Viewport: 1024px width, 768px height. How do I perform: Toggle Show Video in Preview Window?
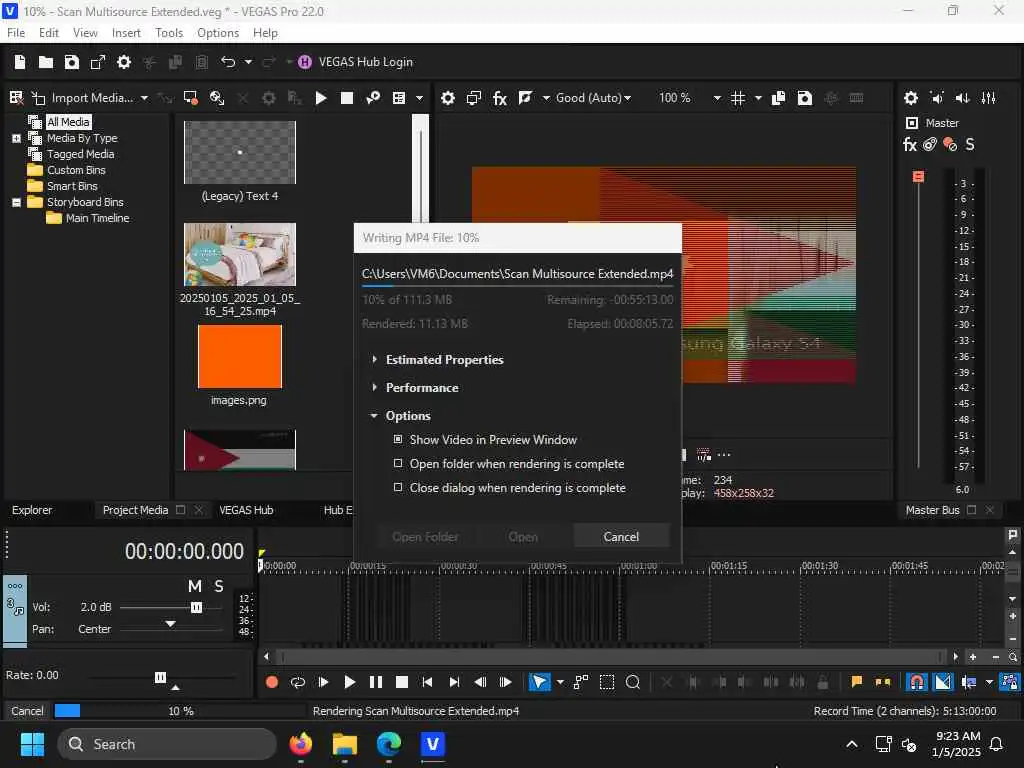coord(398,440)
